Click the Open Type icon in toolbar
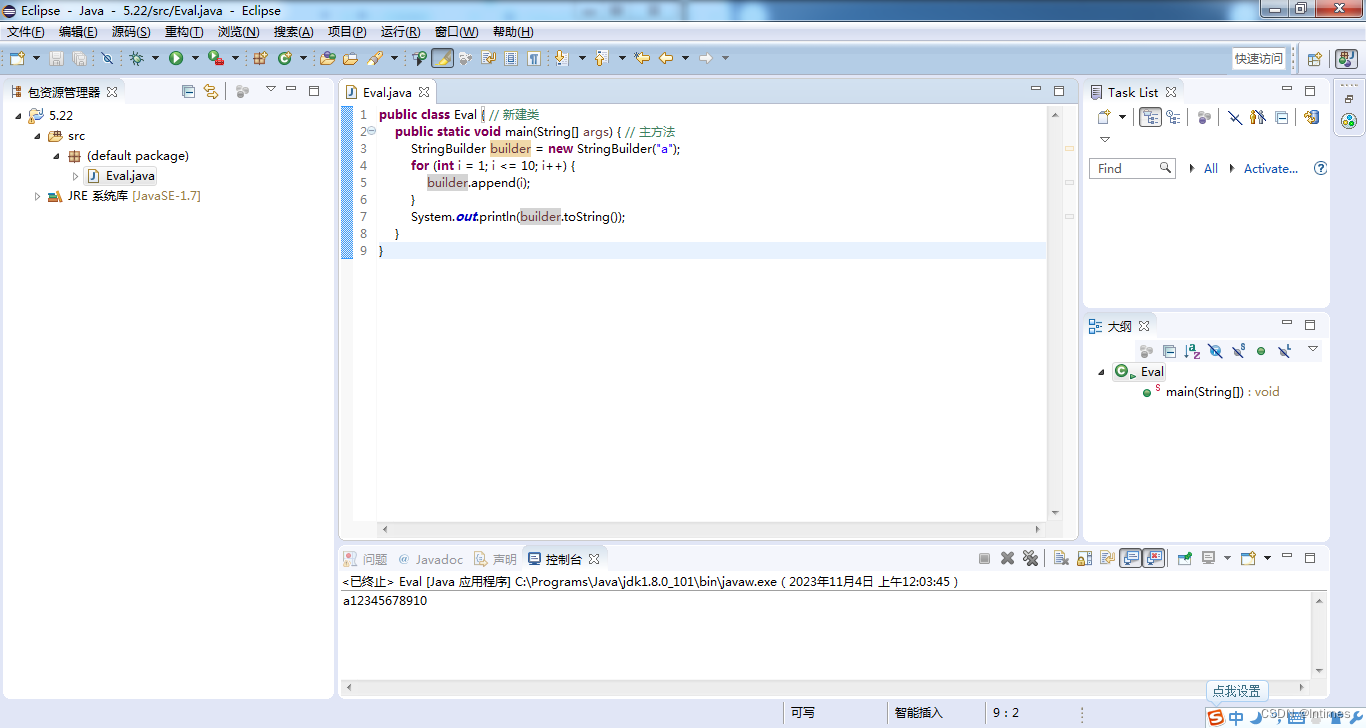The width and height of the screenshot is (1366, 728). pos(327,58)
